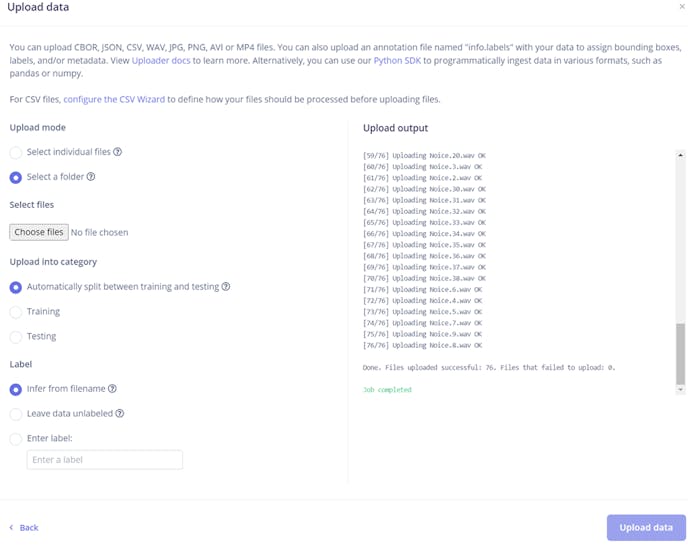Click the back arrow icon

click(11, 527)
